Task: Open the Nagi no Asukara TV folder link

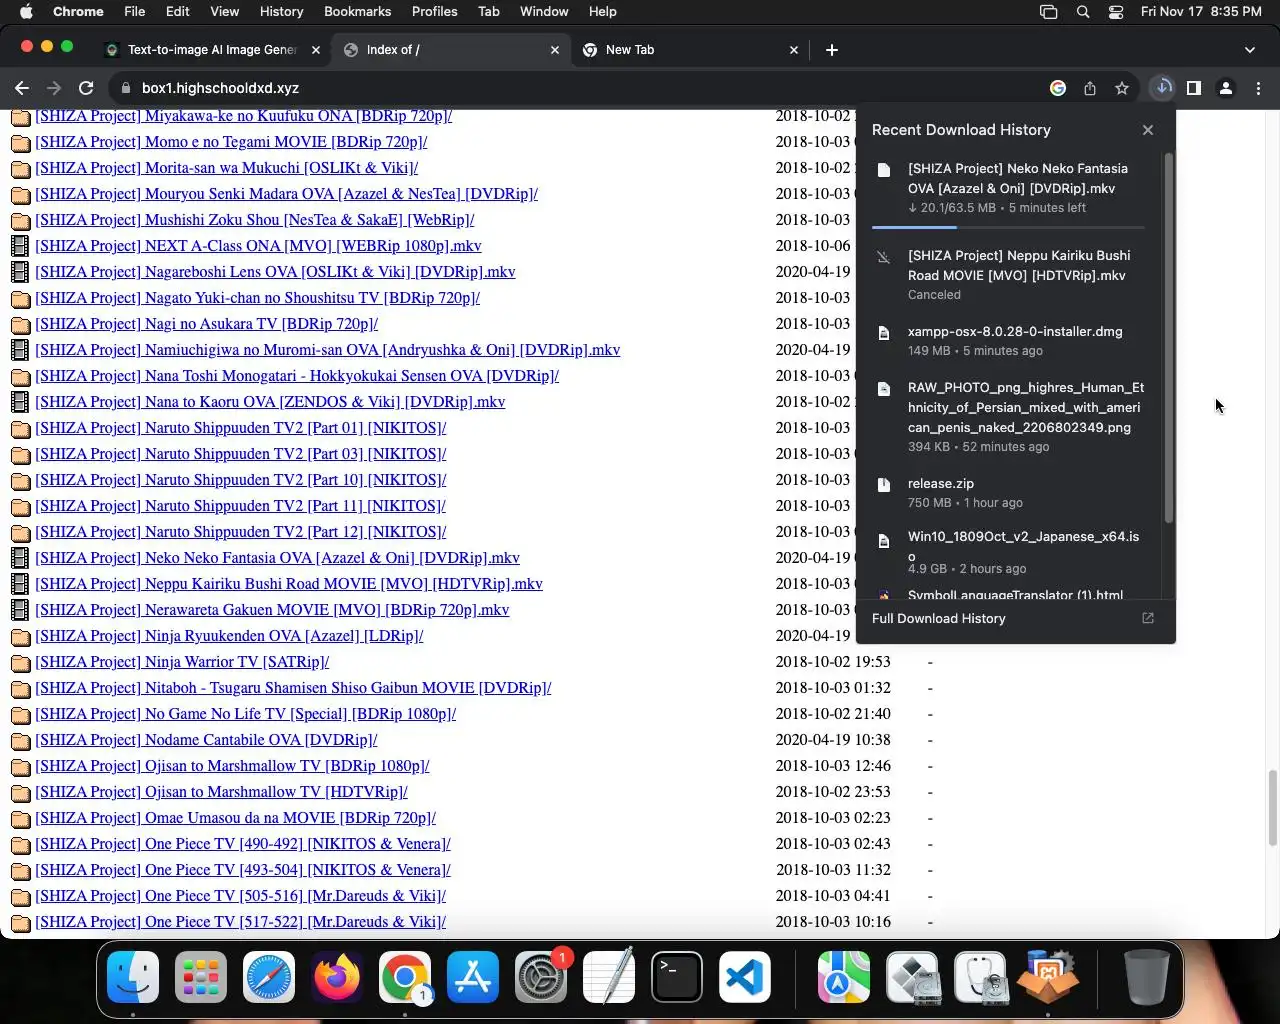Action: tap(207, 324)
